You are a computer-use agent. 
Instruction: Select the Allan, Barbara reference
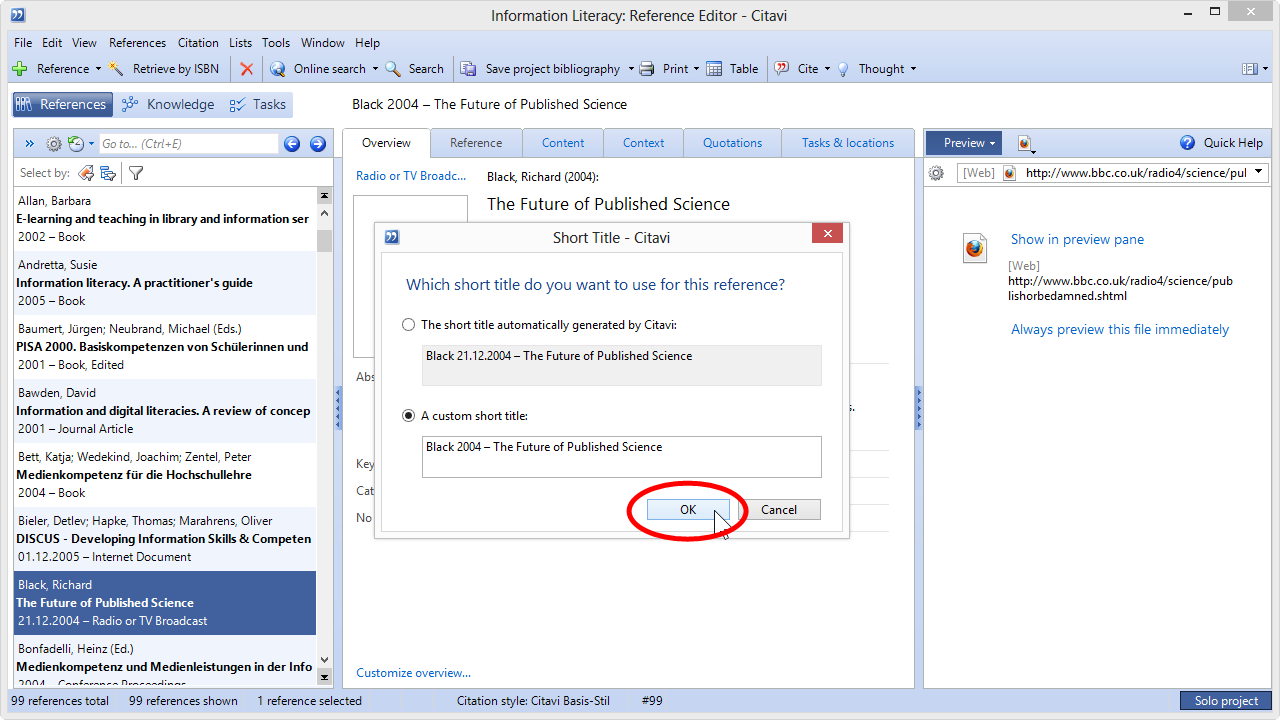tap(165, 219)
